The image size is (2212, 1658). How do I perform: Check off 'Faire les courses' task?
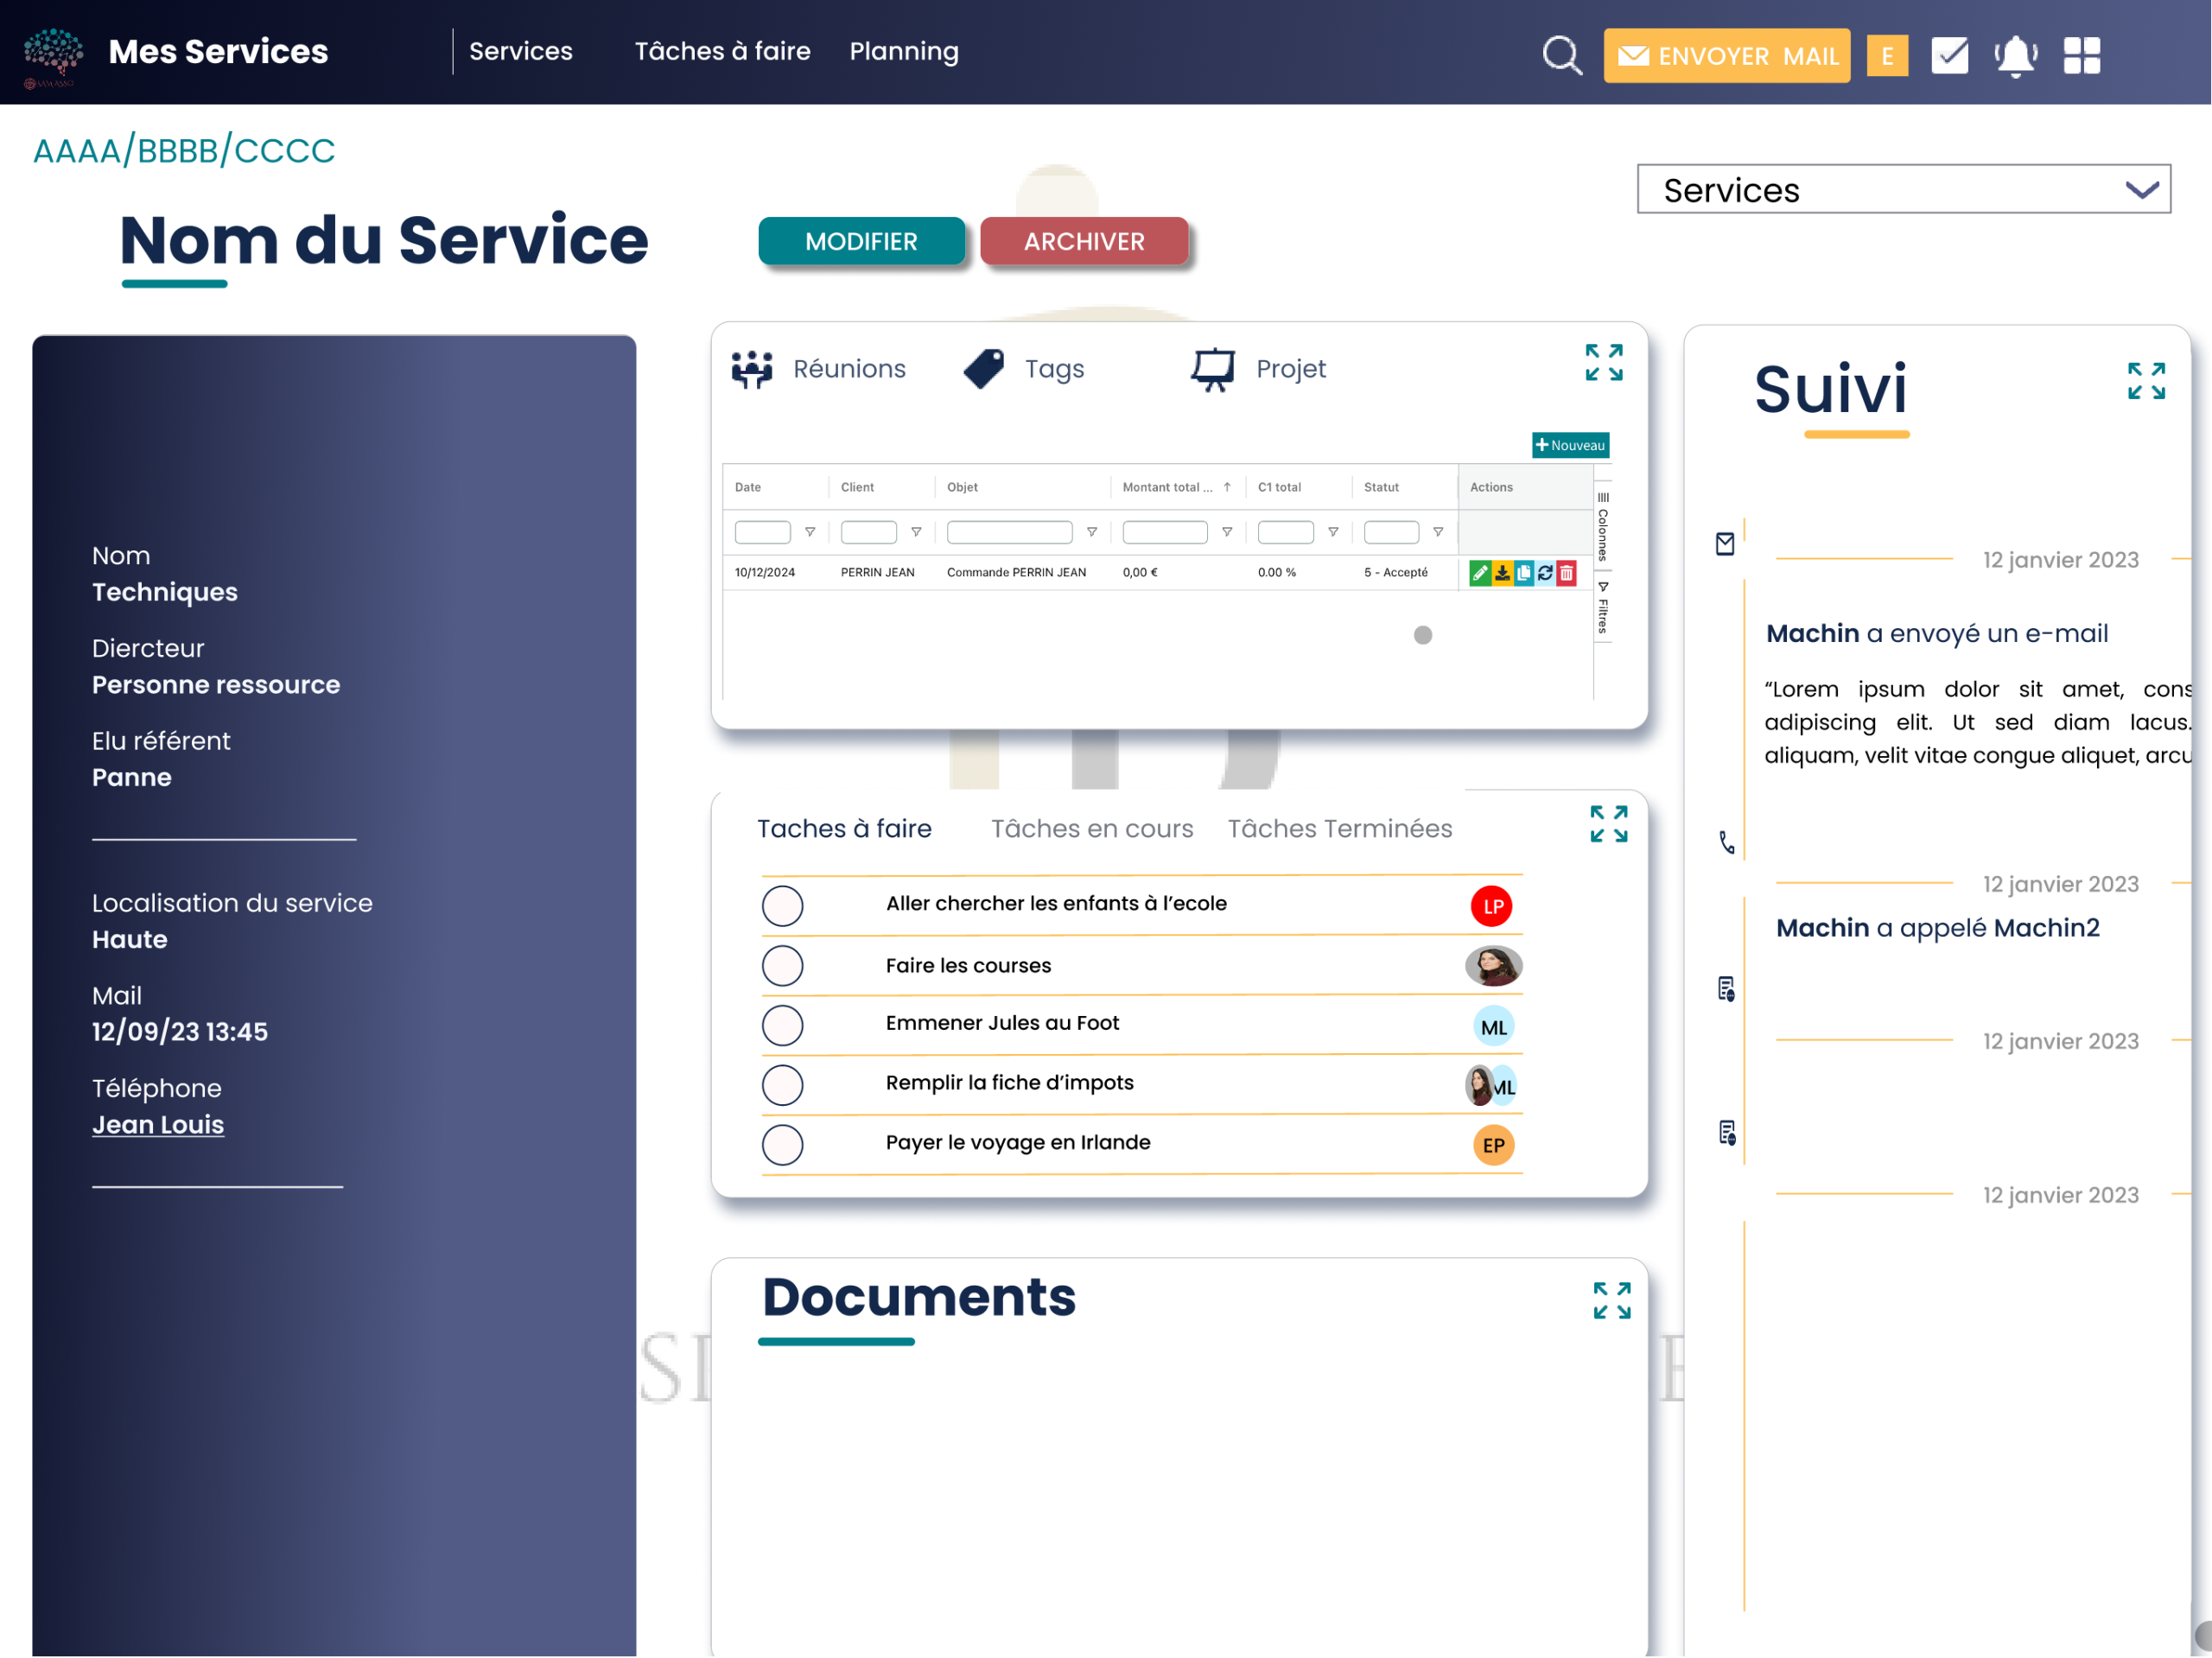click(x=782, y=966)
